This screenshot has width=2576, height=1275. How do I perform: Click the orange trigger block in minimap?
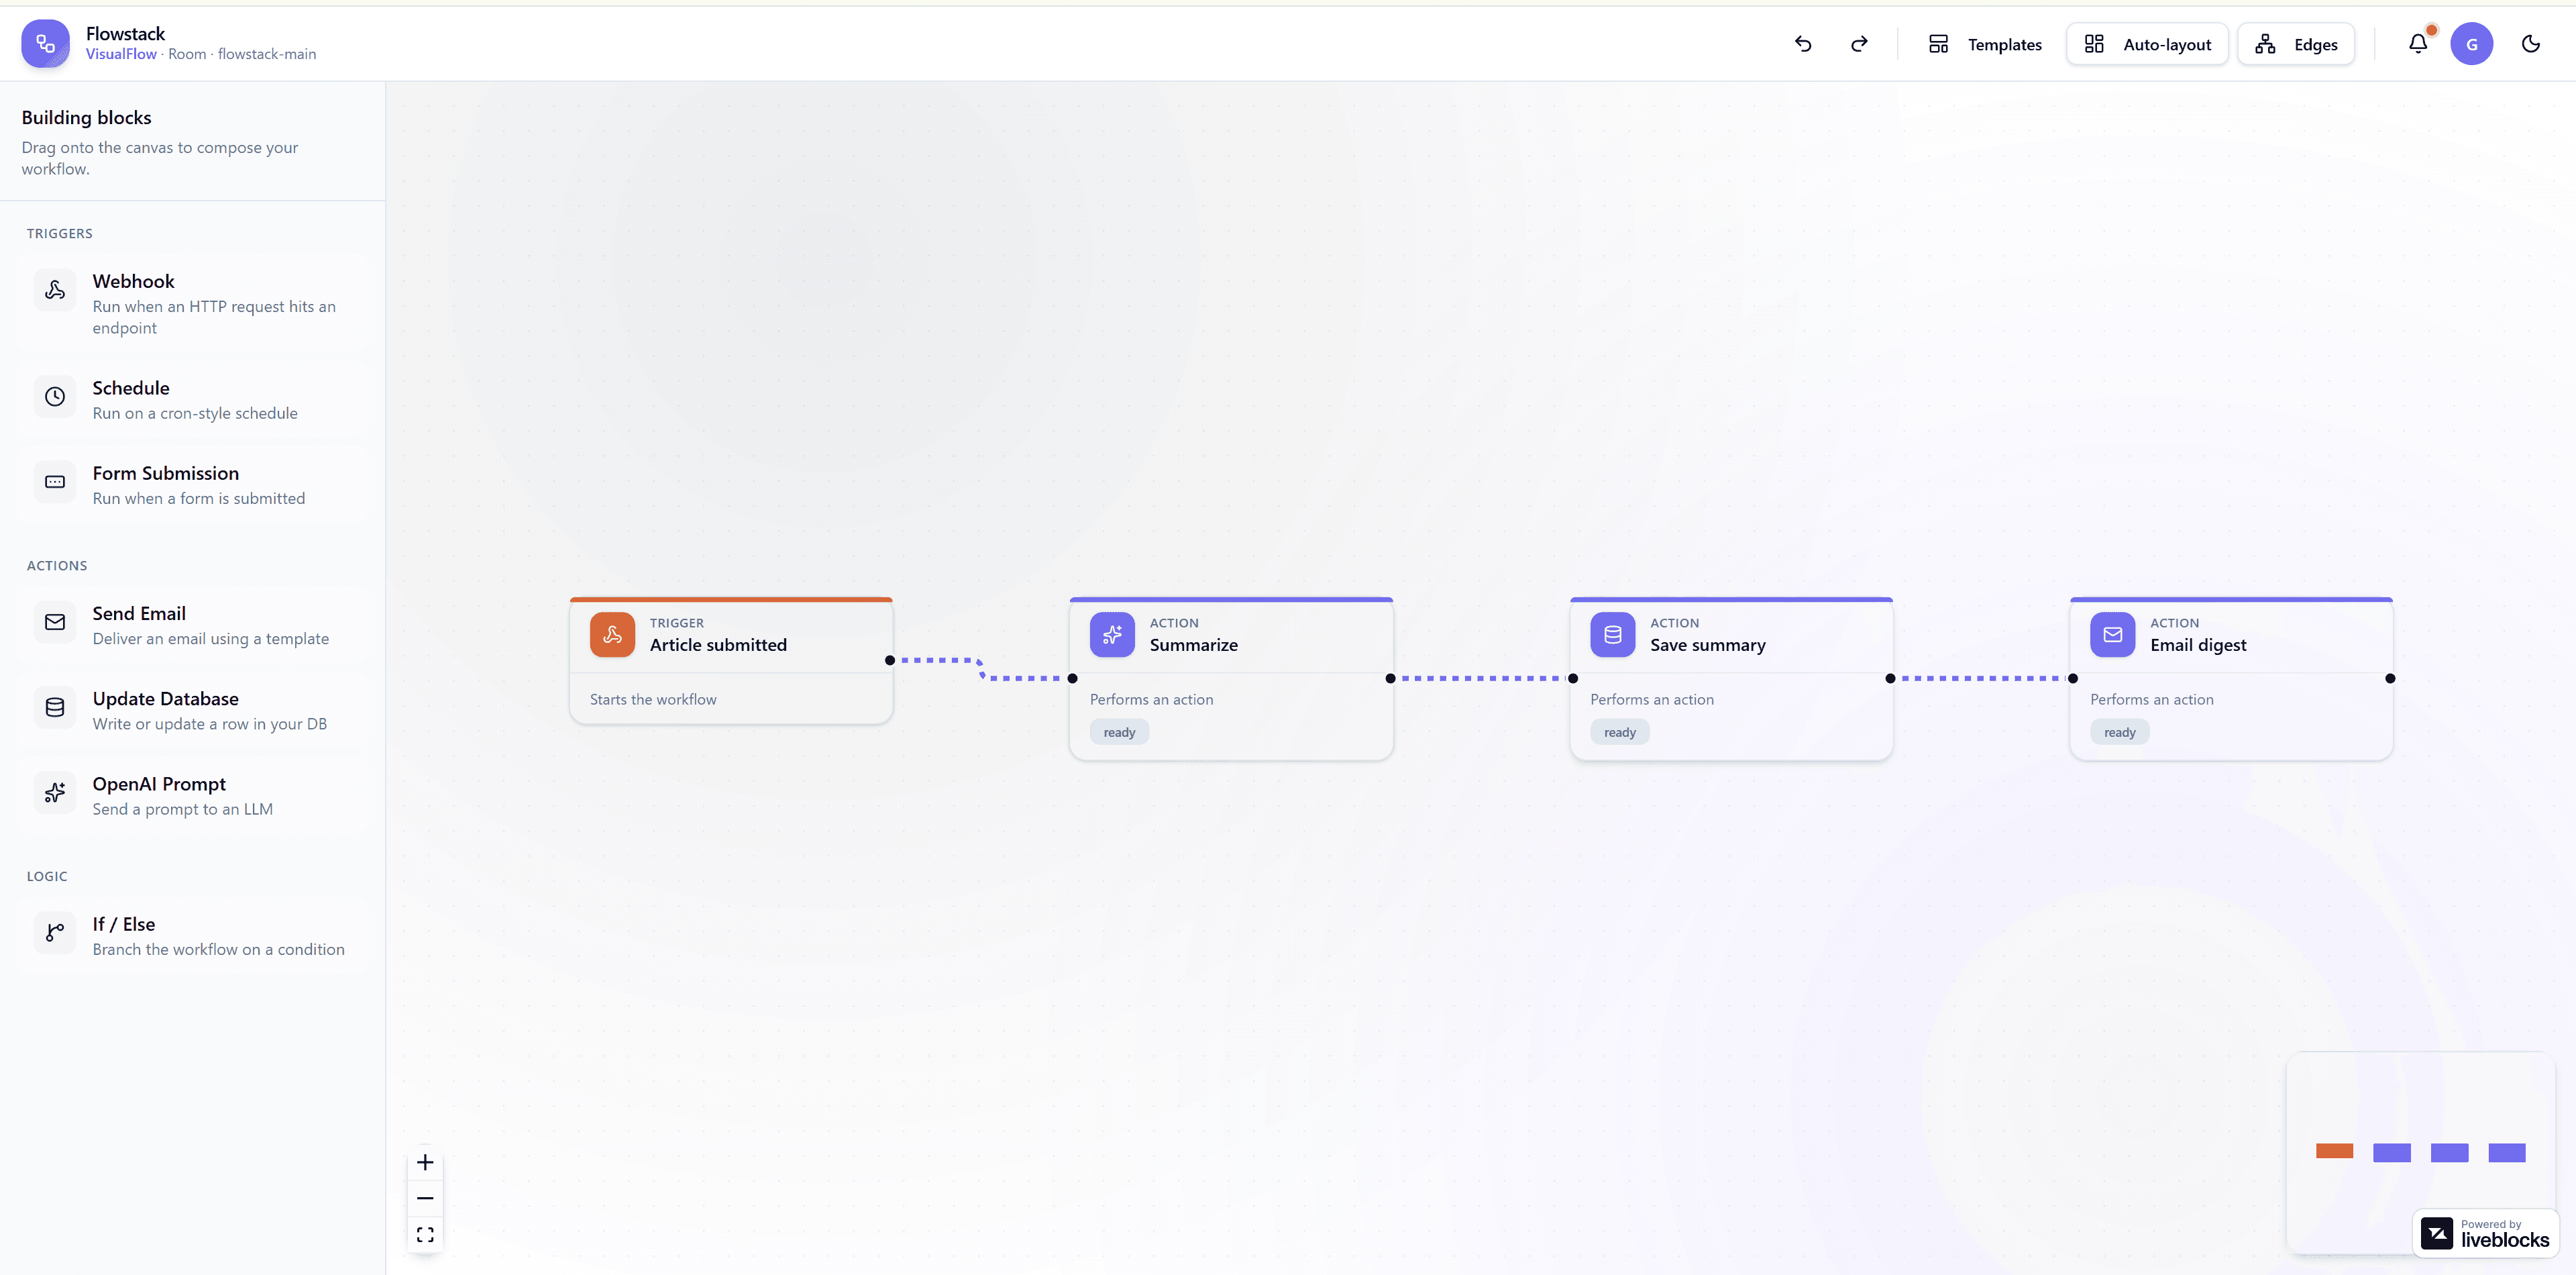point(2334,1151)
